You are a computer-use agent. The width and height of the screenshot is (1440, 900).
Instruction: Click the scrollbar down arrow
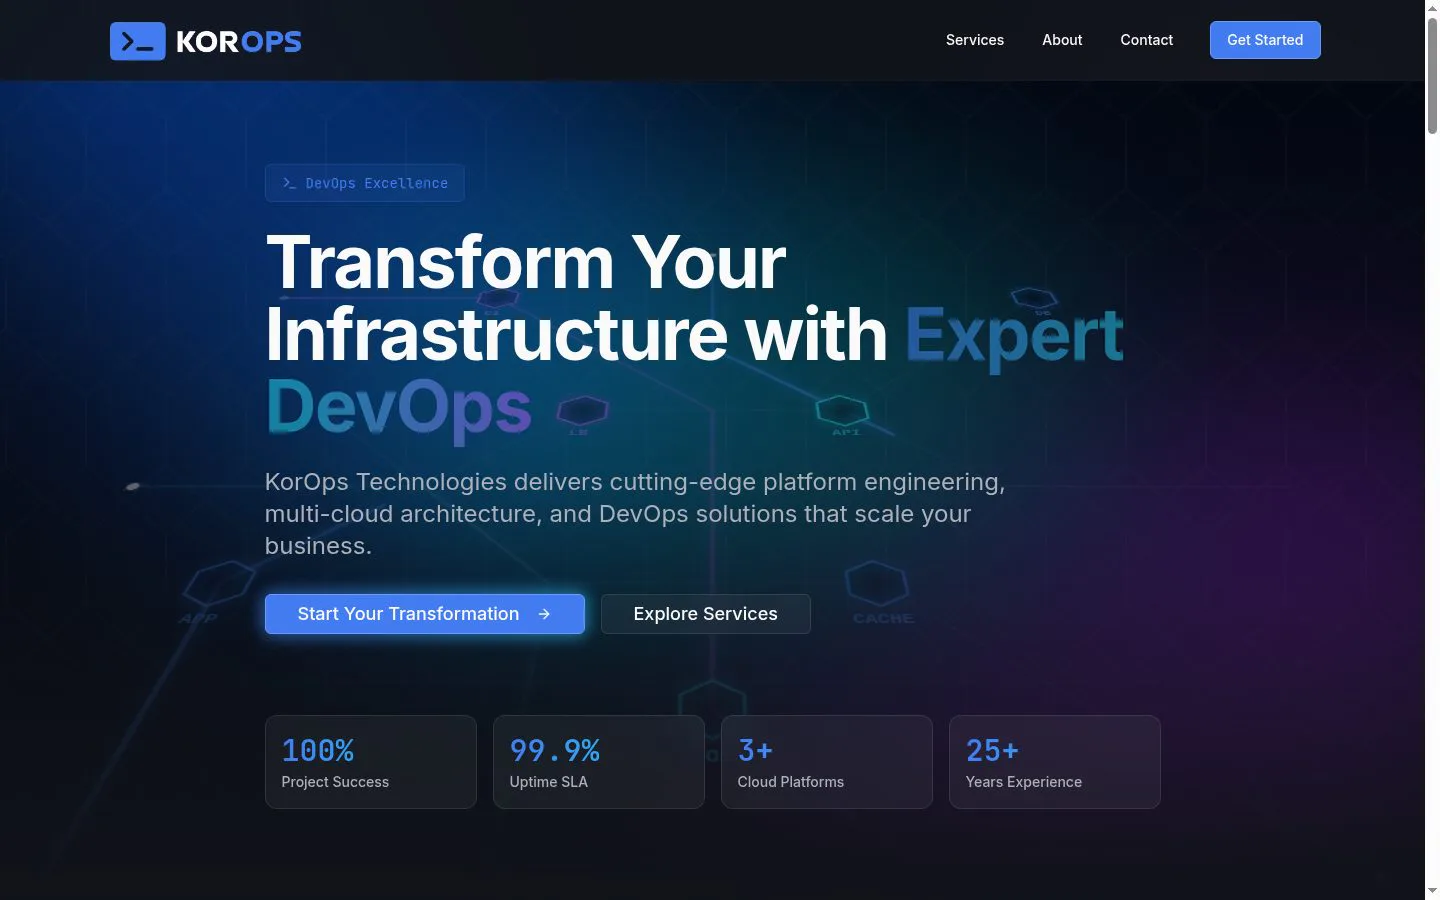[1432, 891]
